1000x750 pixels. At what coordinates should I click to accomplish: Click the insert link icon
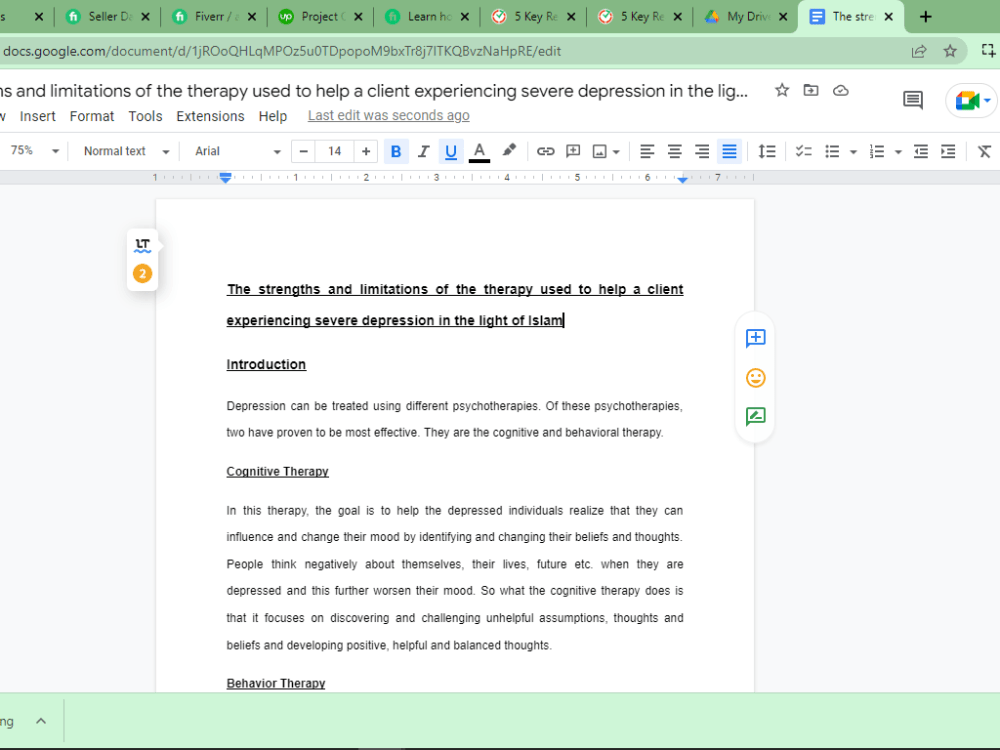pos(545,151)
